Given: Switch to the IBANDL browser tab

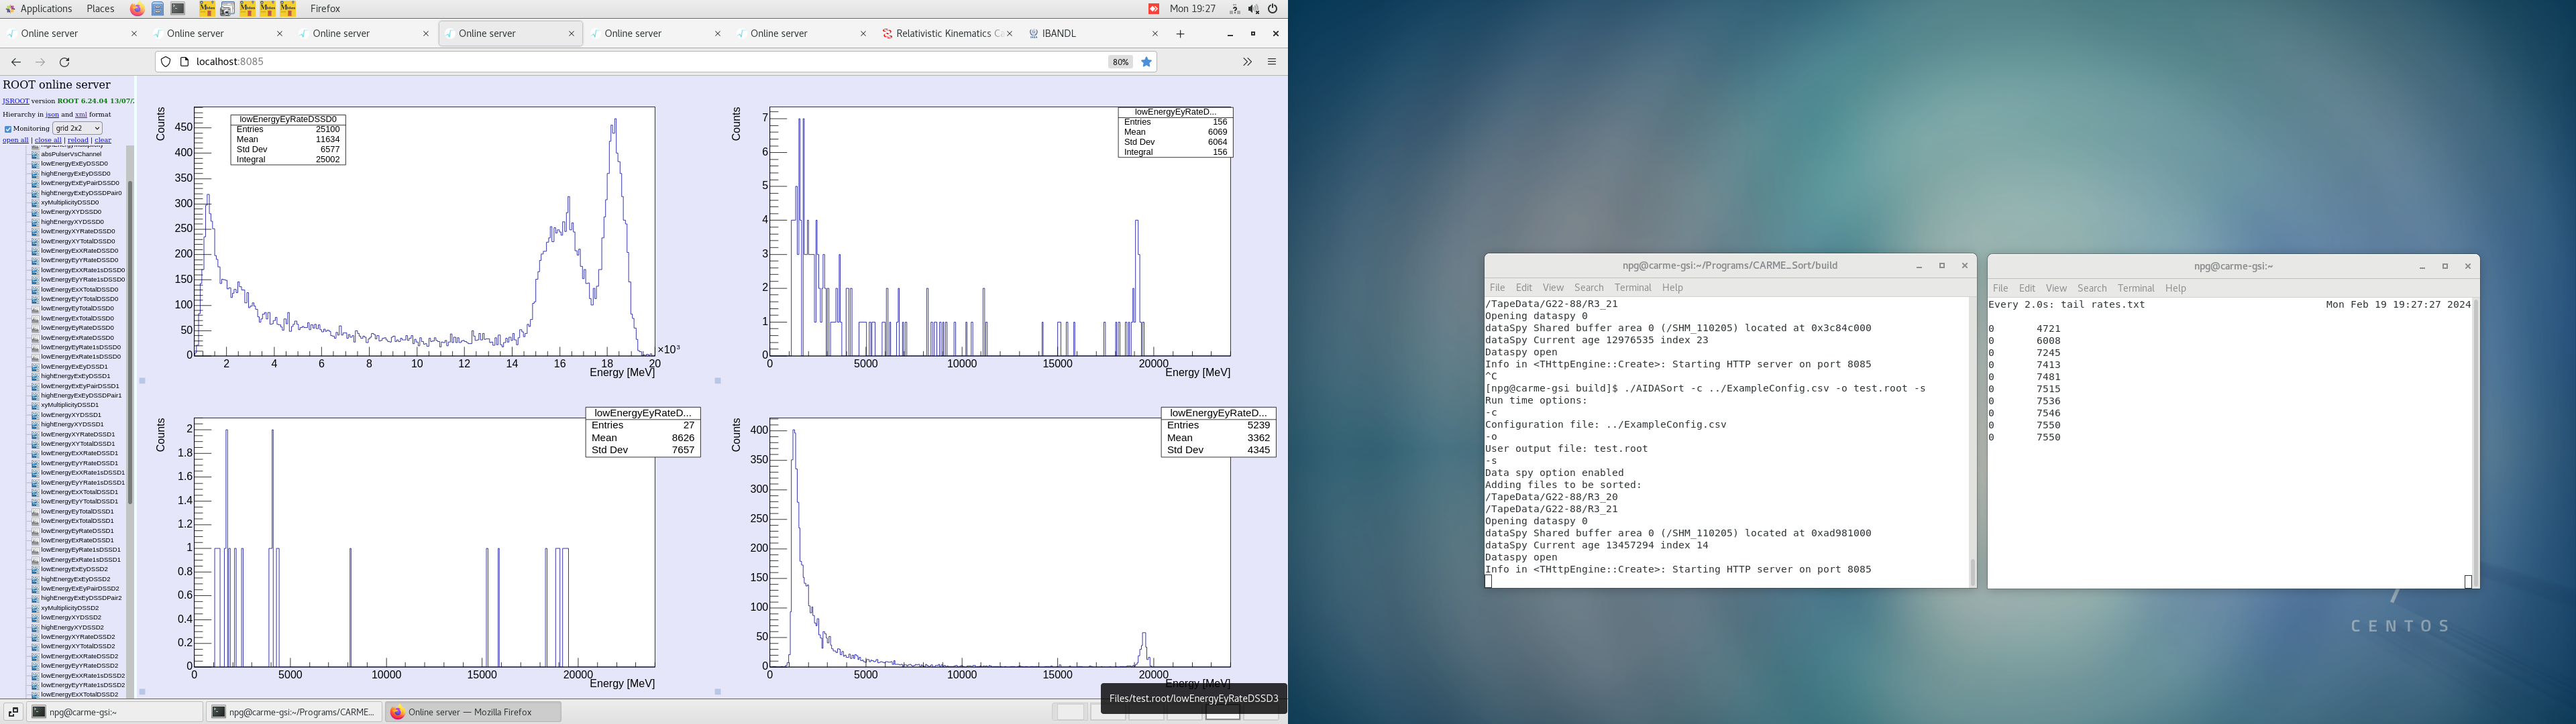Looking at the screenshot, I should [1059, 33].
